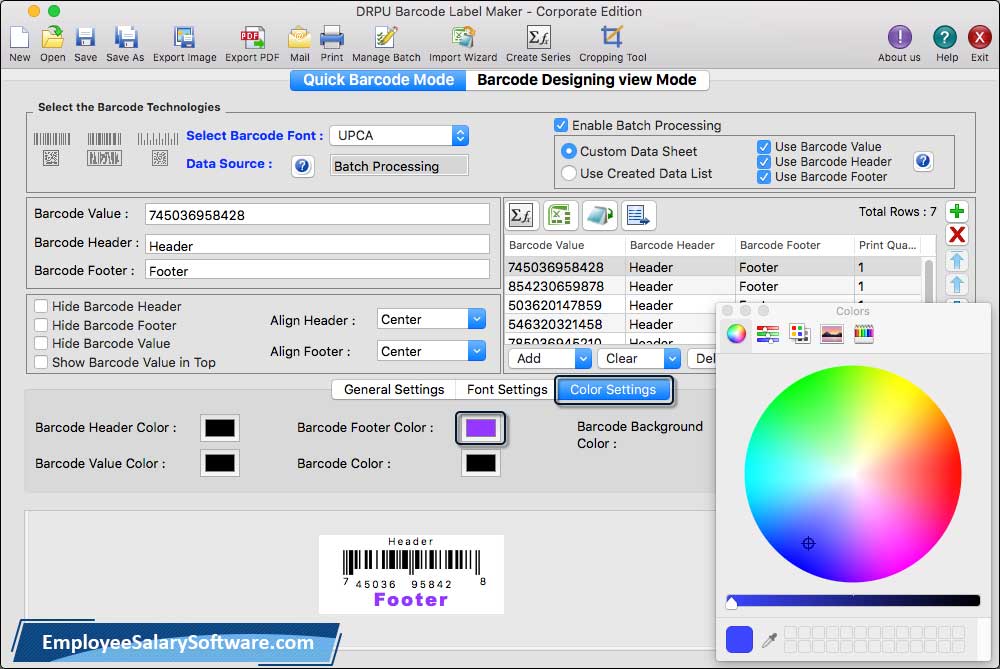
Task: Click the purple Barcode Footer Color swatch
Action: pyautogui.click(x=480, y=427)
